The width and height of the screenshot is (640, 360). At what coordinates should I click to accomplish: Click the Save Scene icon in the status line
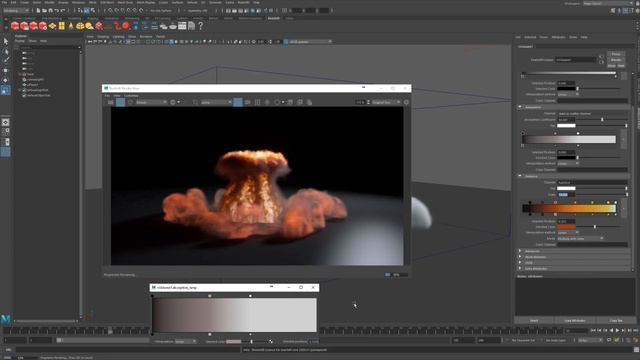(51, 11)
